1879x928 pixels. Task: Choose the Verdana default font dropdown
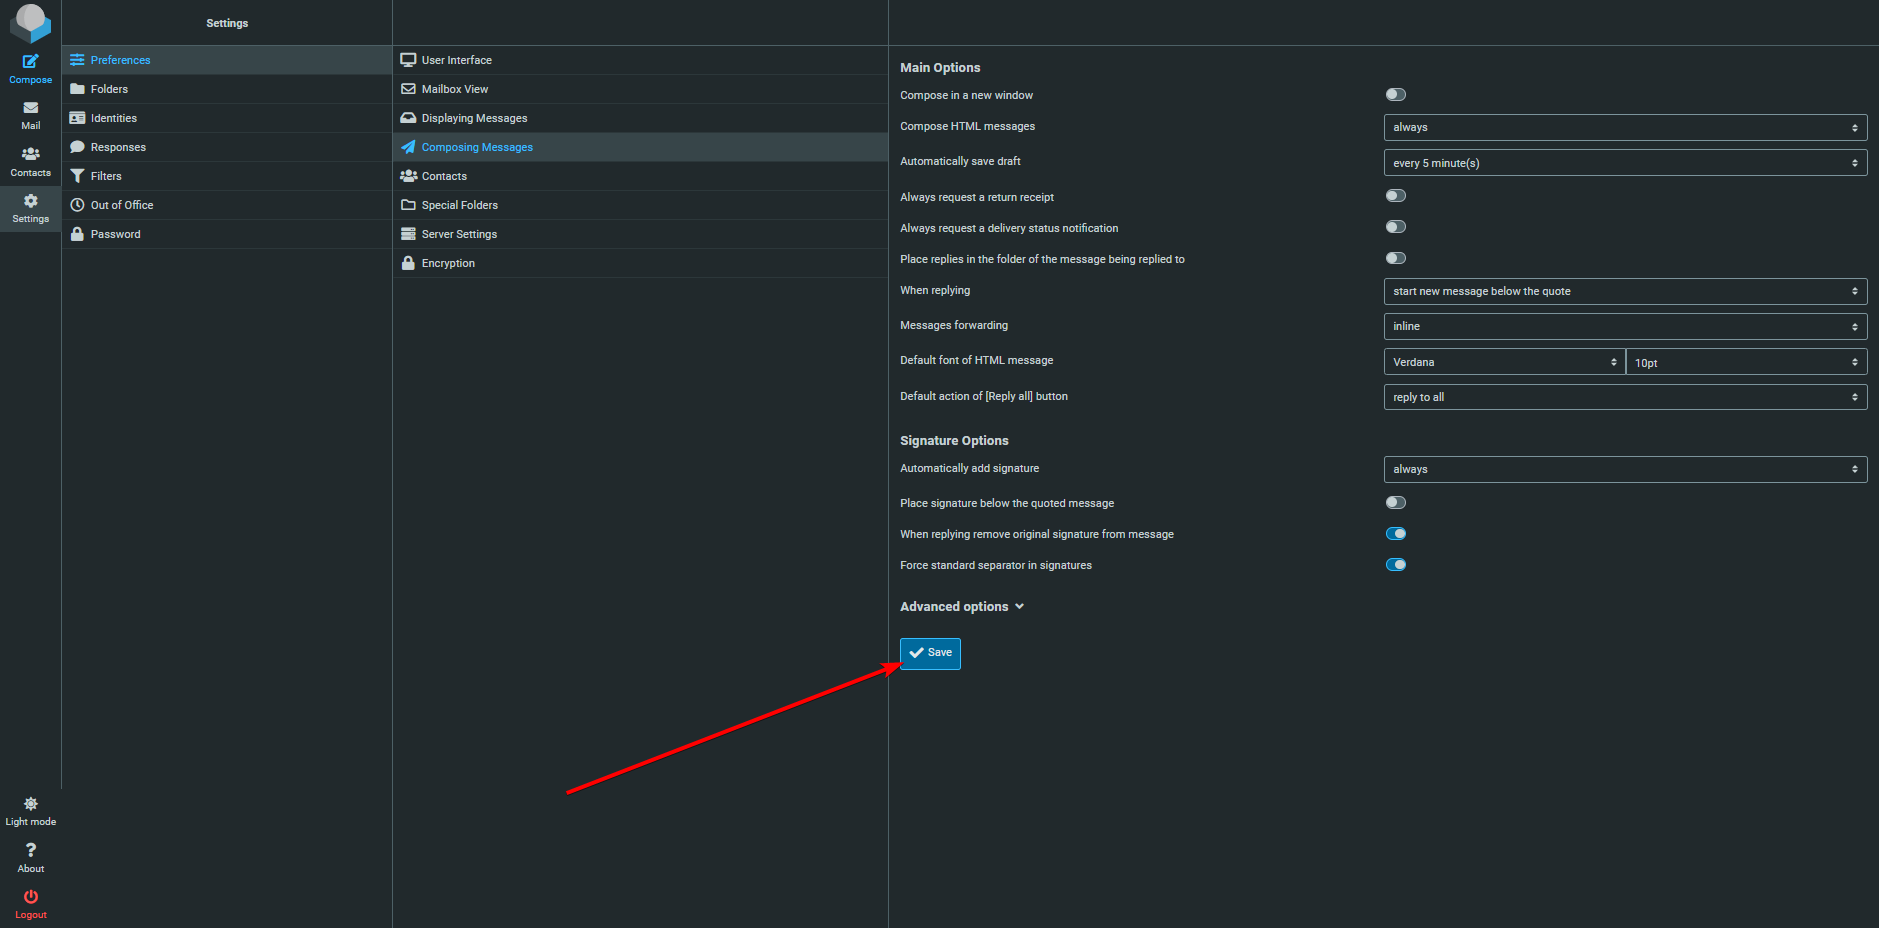click(x=1503, y=362)
